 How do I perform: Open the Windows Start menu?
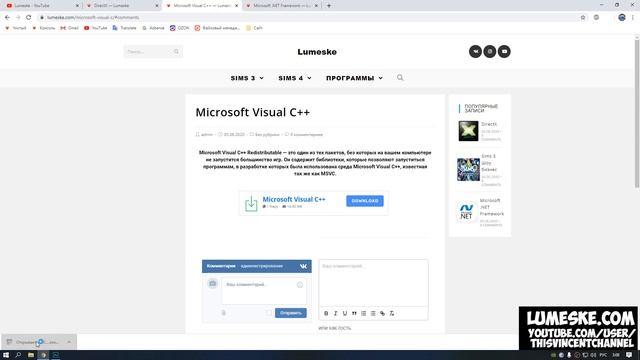pos(6,355)
